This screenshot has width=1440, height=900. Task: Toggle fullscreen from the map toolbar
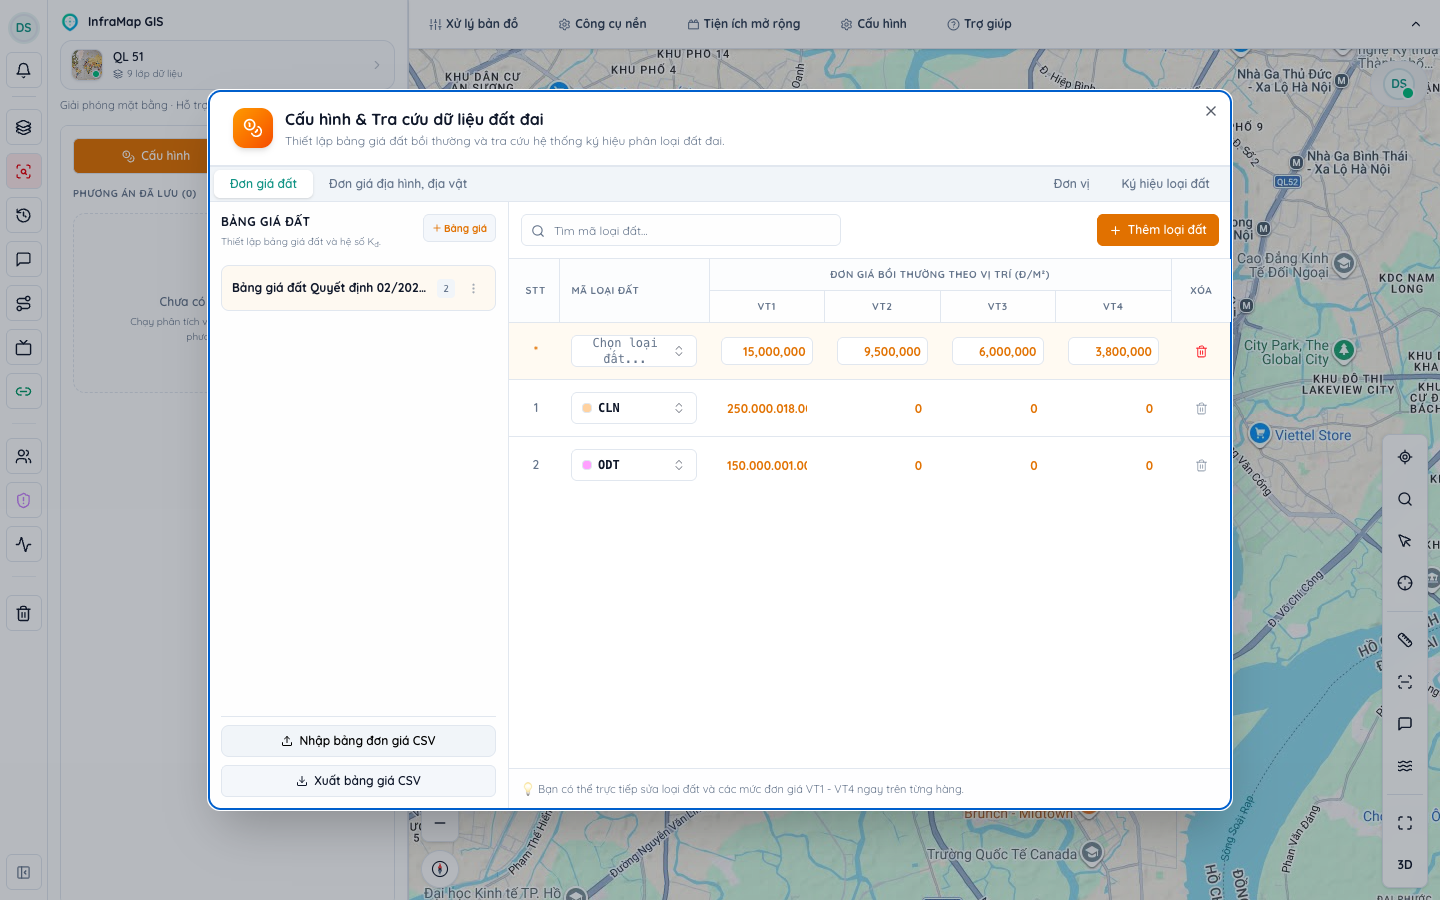click(x=1405, y=823)
